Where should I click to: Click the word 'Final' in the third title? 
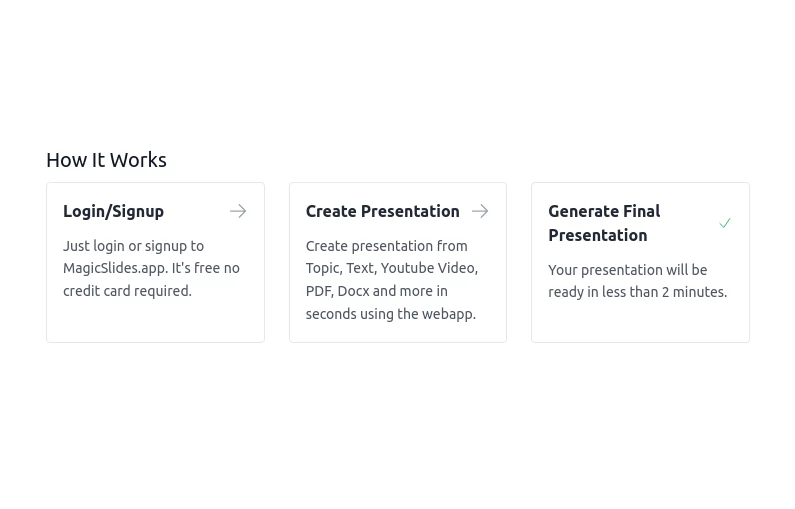pos(639,211)
